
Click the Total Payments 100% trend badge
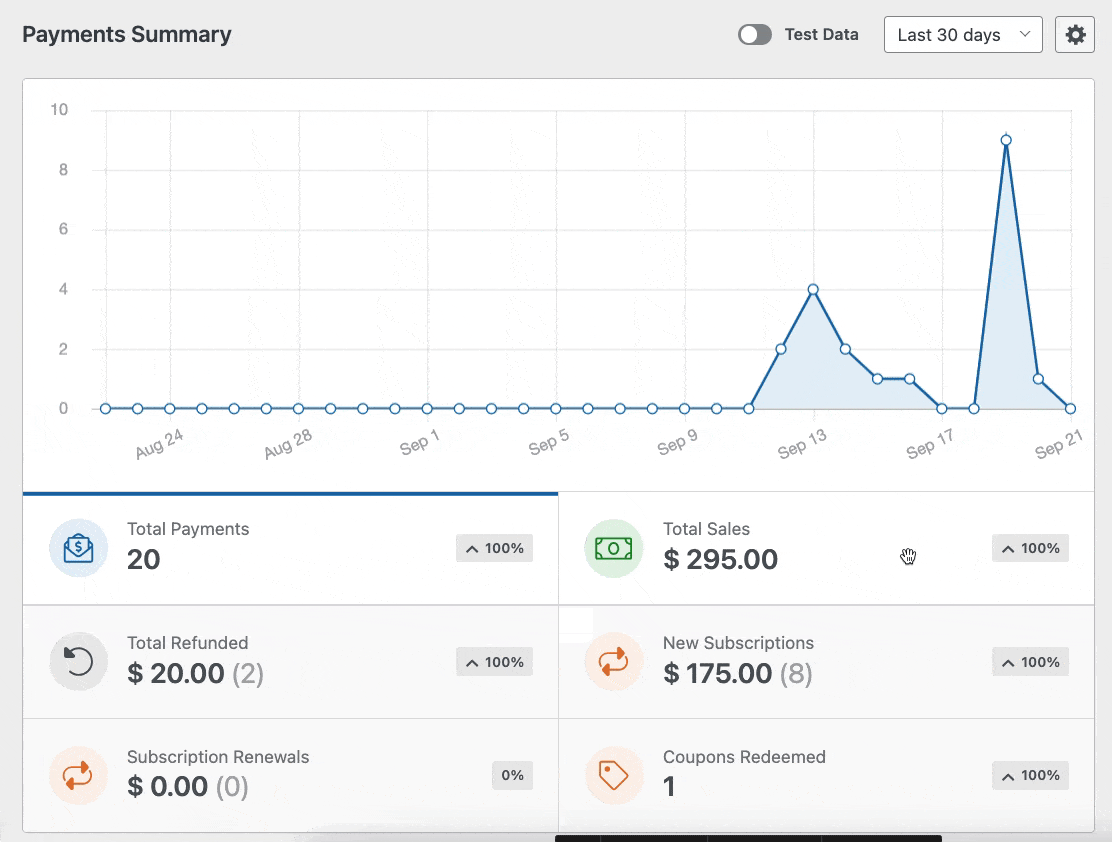point(494,548)
